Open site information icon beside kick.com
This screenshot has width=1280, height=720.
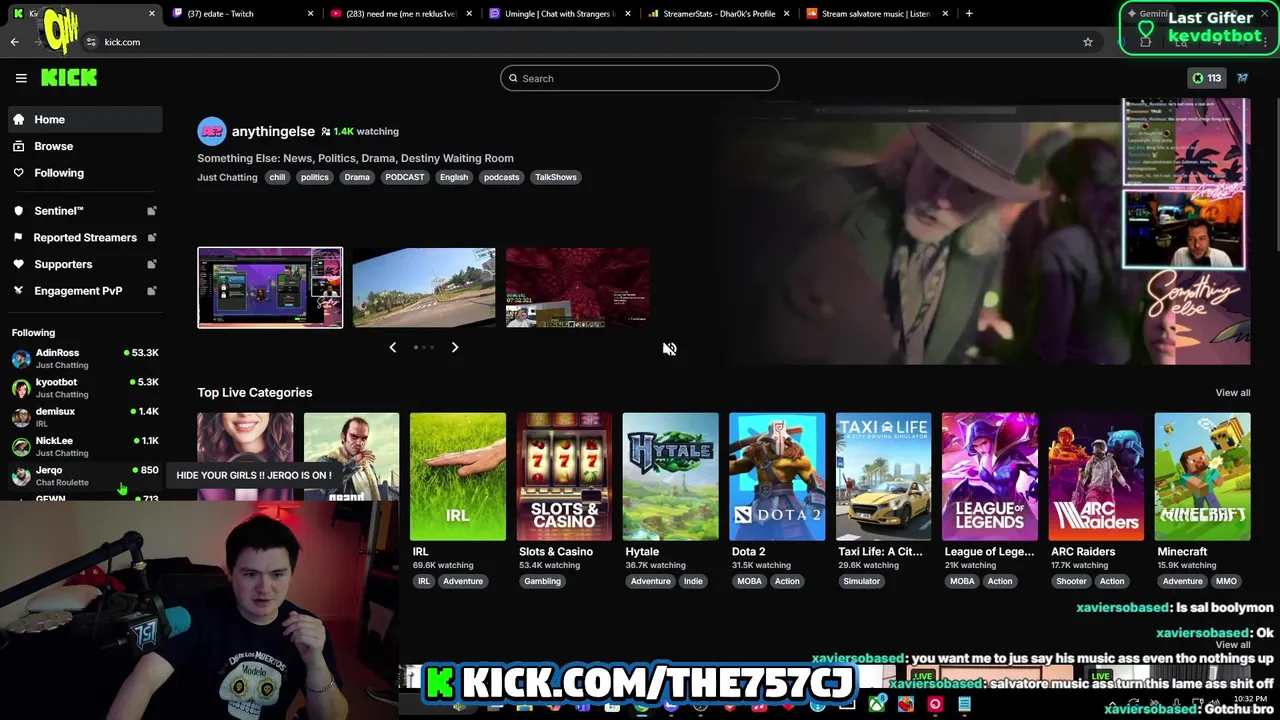[91, 42]
